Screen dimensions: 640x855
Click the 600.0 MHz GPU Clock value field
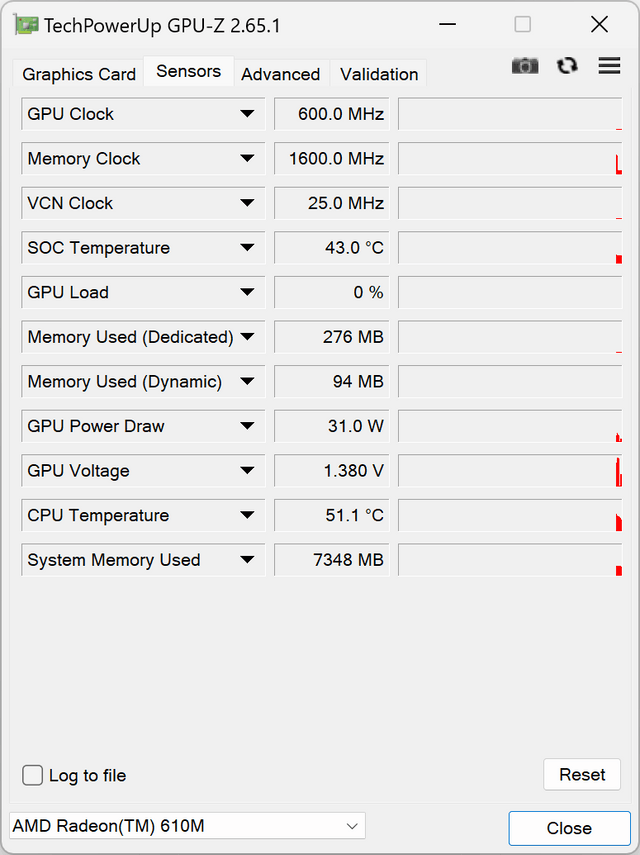click(331, 114)
